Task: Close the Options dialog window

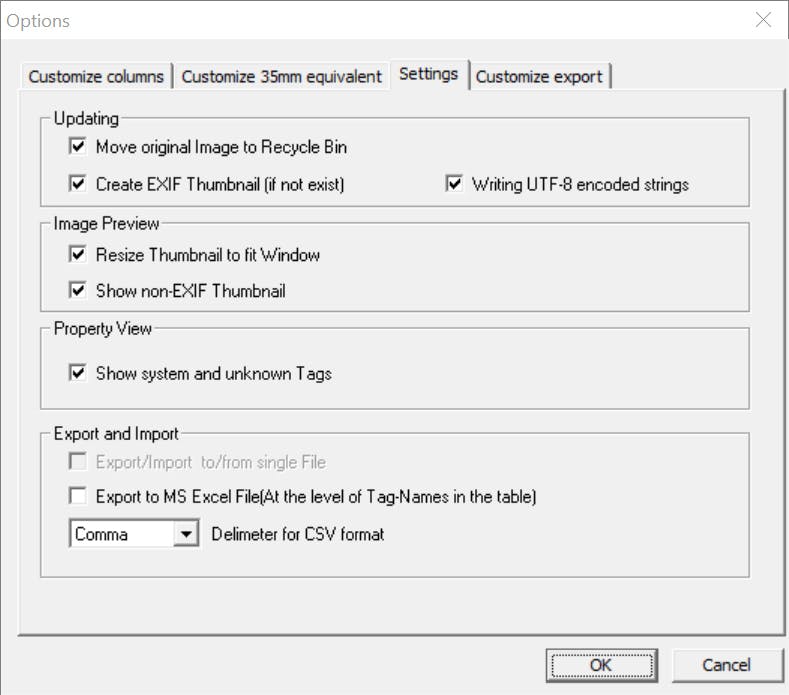Action: [x=764, y=20]
